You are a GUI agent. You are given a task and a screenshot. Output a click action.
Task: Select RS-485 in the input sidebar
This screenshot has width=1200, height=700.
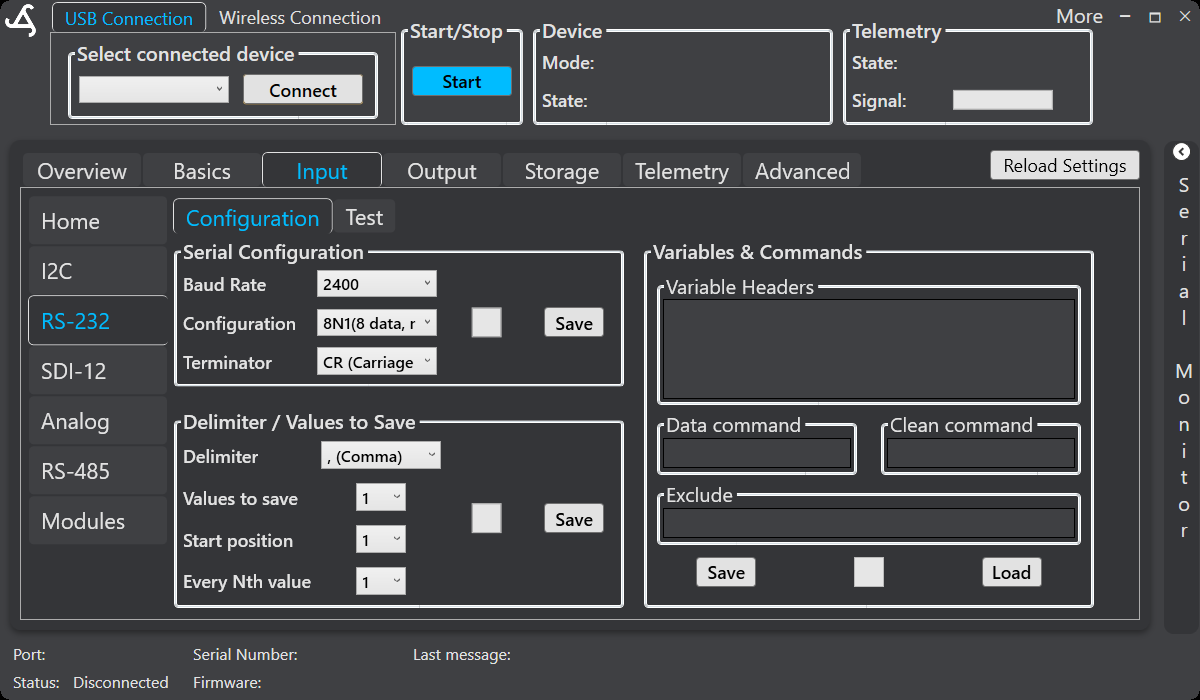click(x=98, y=471)
